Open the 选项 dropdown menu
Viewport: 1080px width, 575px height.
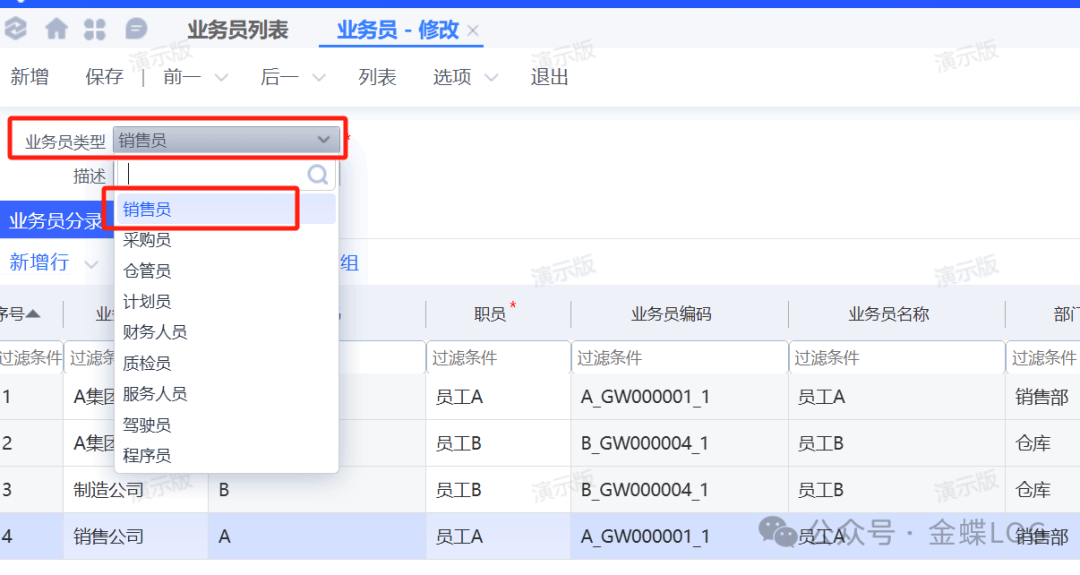tap(465, 78)
